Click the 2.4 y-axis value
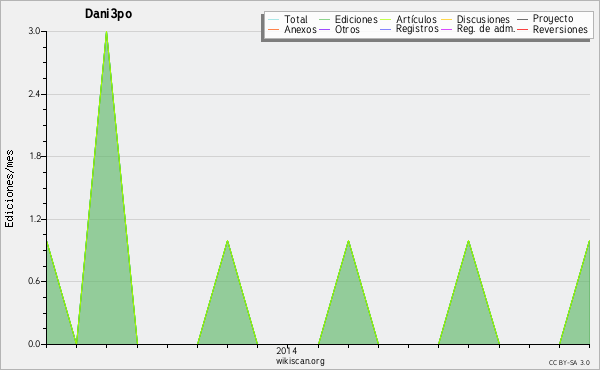This screenshot has height=370, width=600. click(34, 94)
